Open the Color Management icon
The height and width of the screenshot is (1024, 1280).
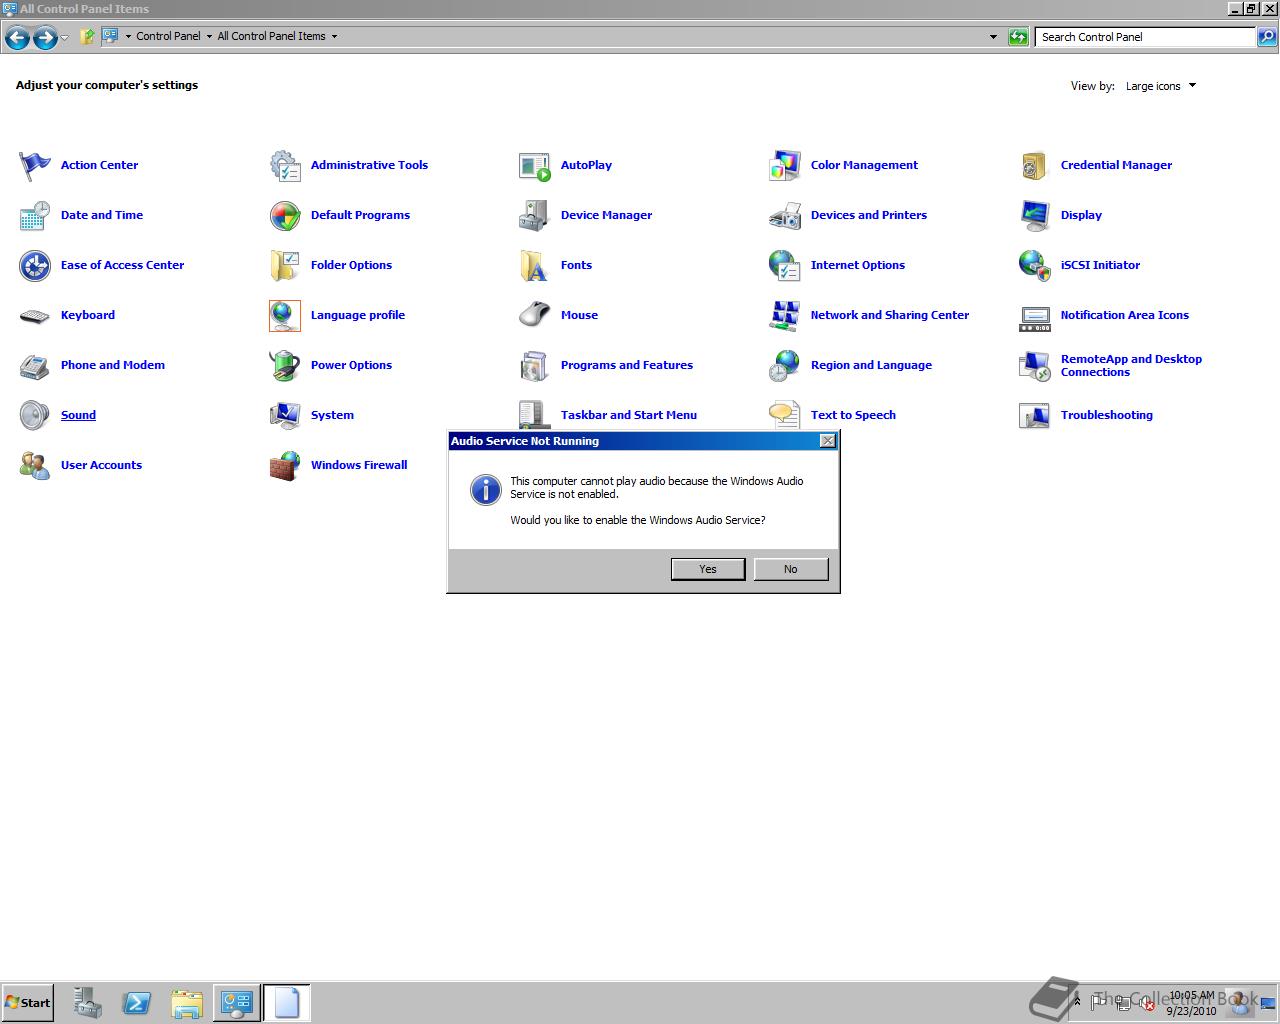tap(785, 165)
